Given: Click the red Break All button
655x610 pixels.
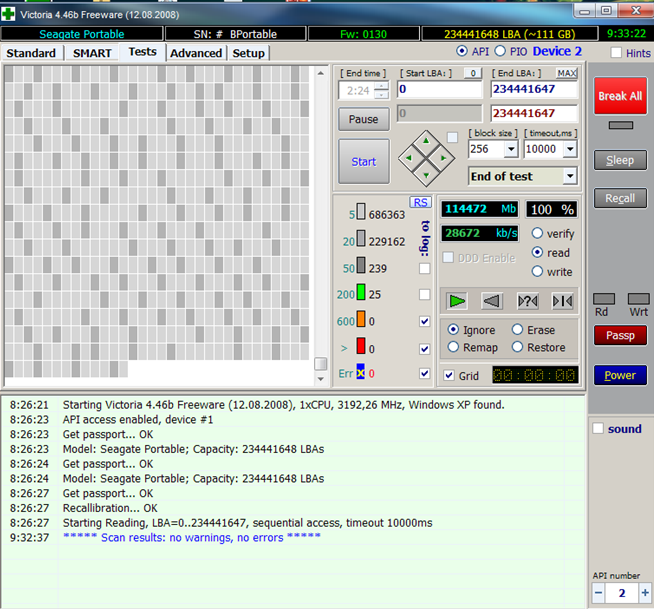Looking at the screenshot, I should click(620, 96).
